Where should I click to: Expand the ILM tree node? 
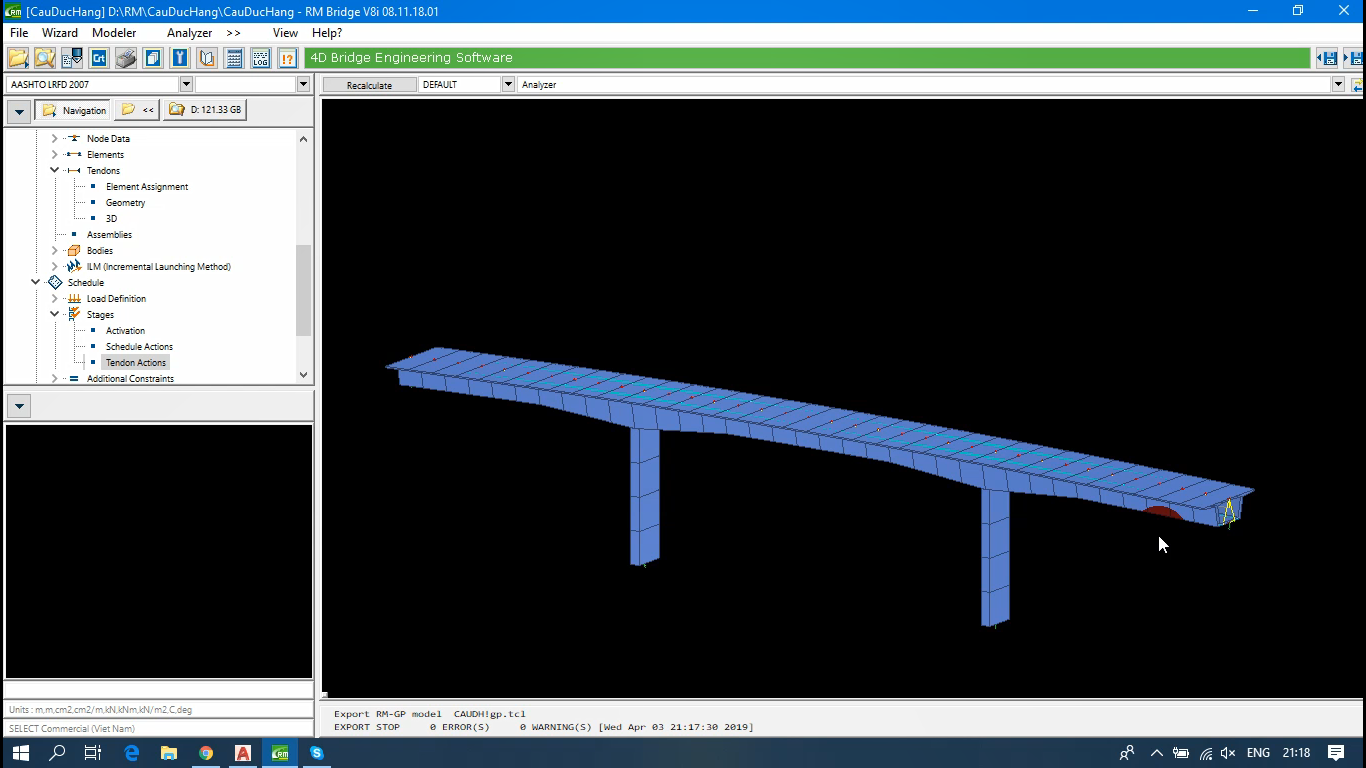[x=54, y=267]
